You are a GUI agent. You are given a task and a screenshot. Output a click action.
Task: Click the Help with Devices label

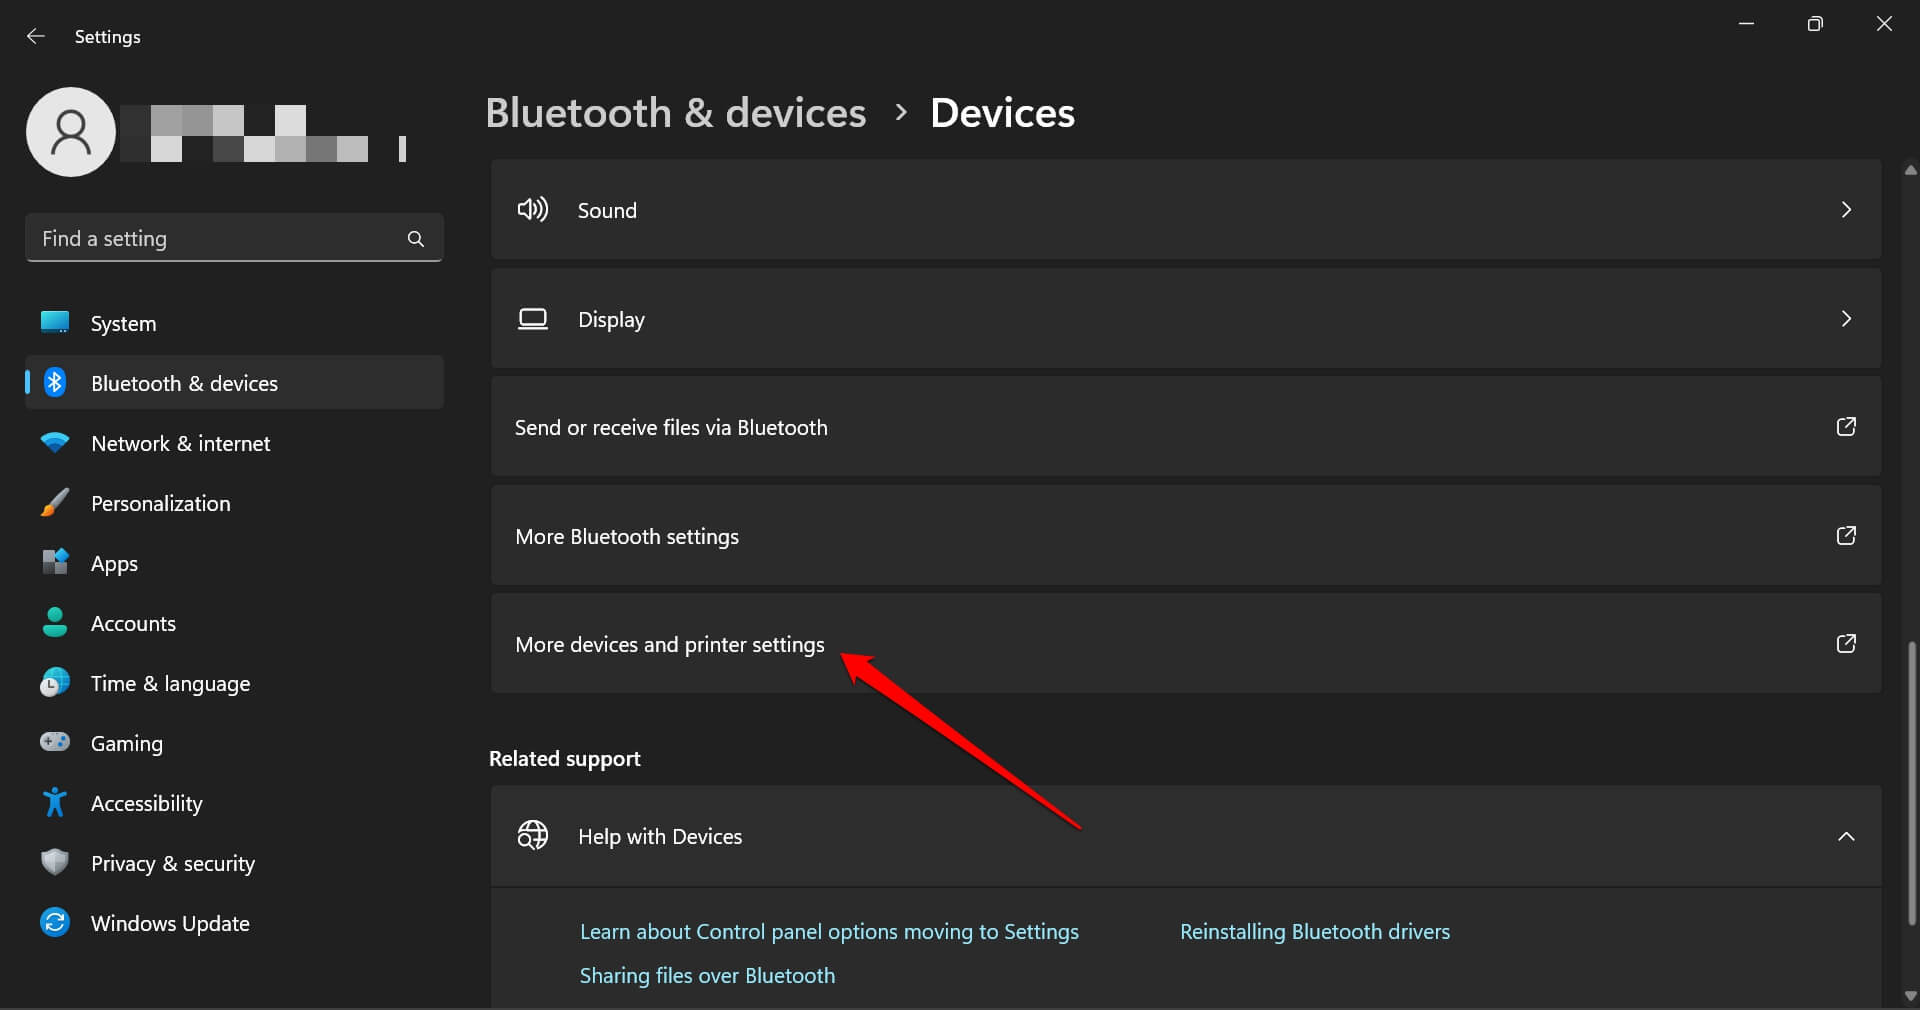tap(660, 836)
